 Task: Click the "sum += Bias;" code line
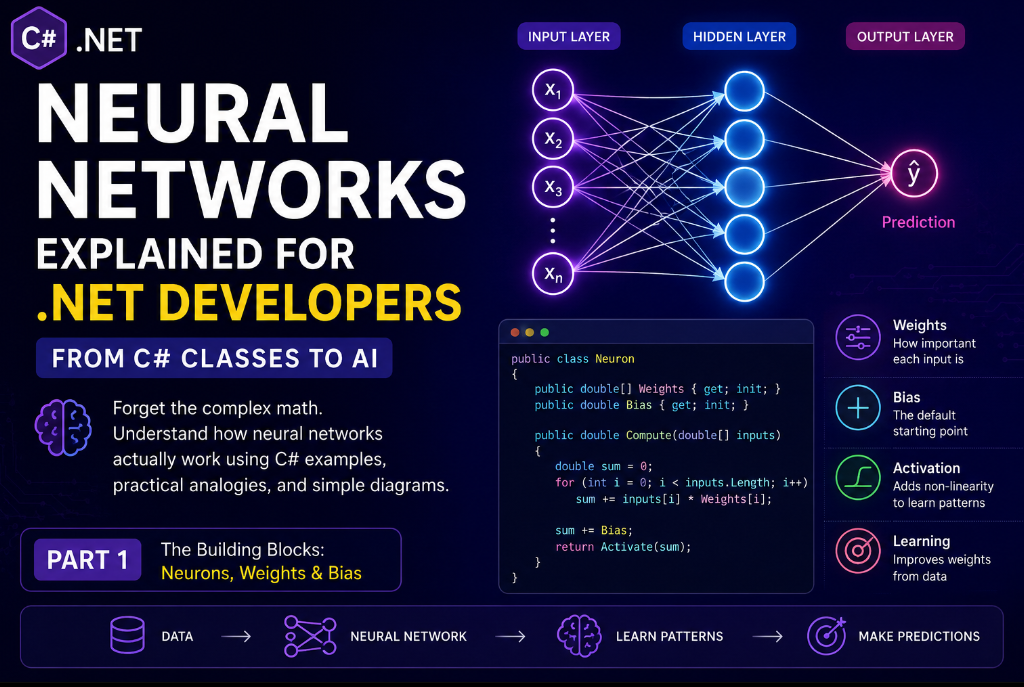[594, 530]
